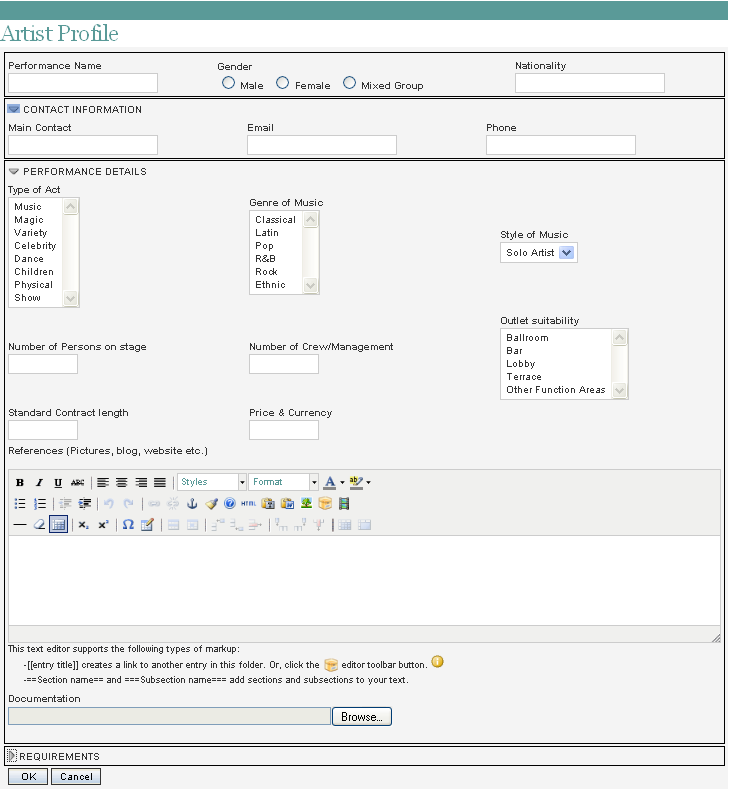Paste as plain text

tap(268, 504)
